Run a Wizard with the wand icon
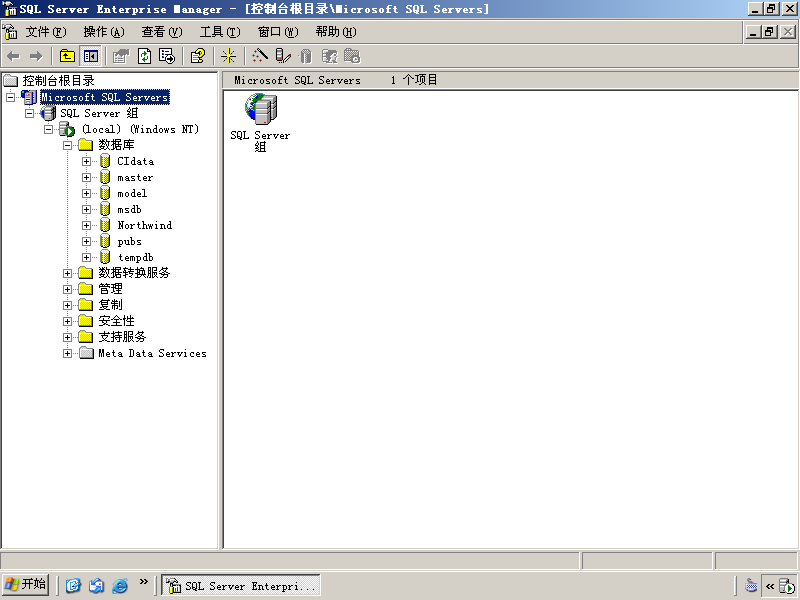Screen dimensions: 800x600 260,56
